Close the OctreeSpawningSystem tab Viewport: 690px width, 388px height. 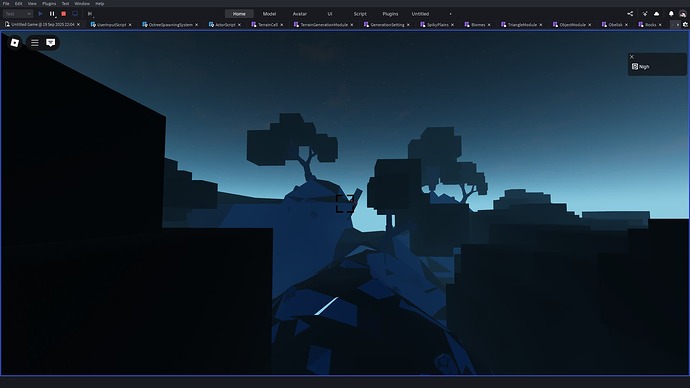pos(196,25)
